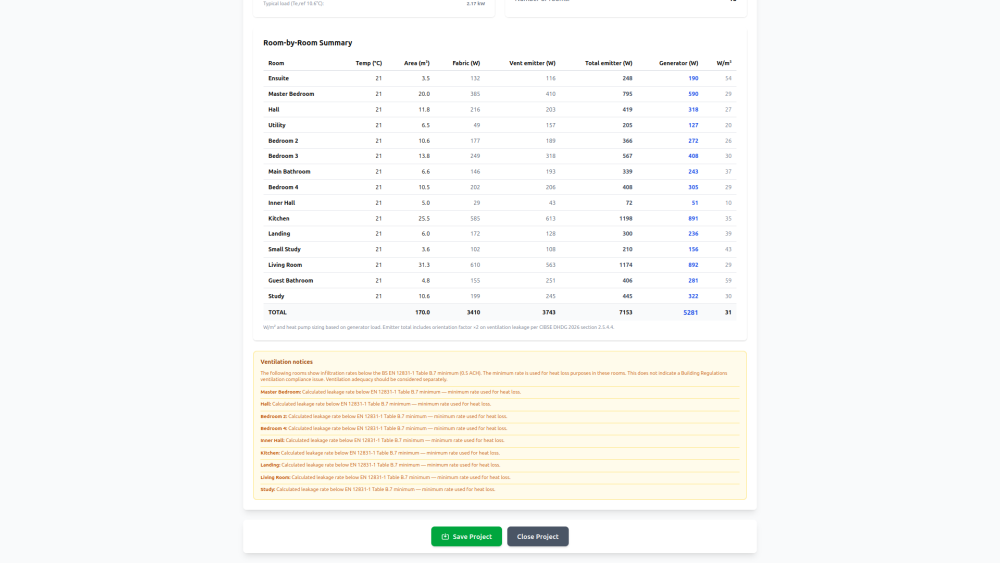Click the Close Project button
This screenshot has width=1000, height=563.
pyautogui.click(x=537, y=536)
